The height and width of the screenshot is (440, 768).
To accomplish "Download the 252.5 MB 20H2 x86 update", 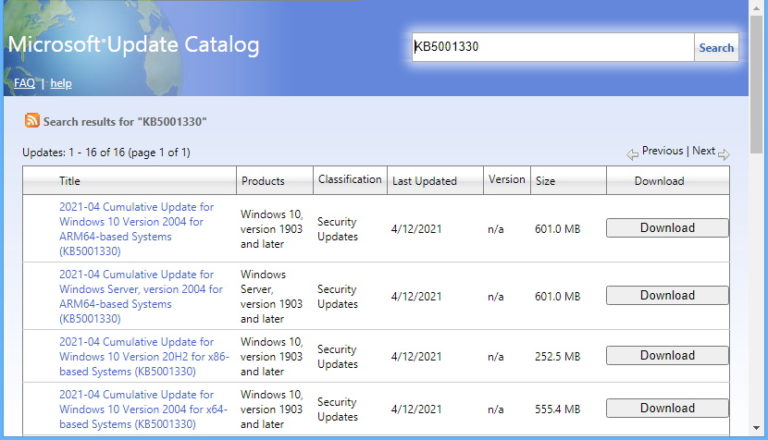I will point(667,355).
